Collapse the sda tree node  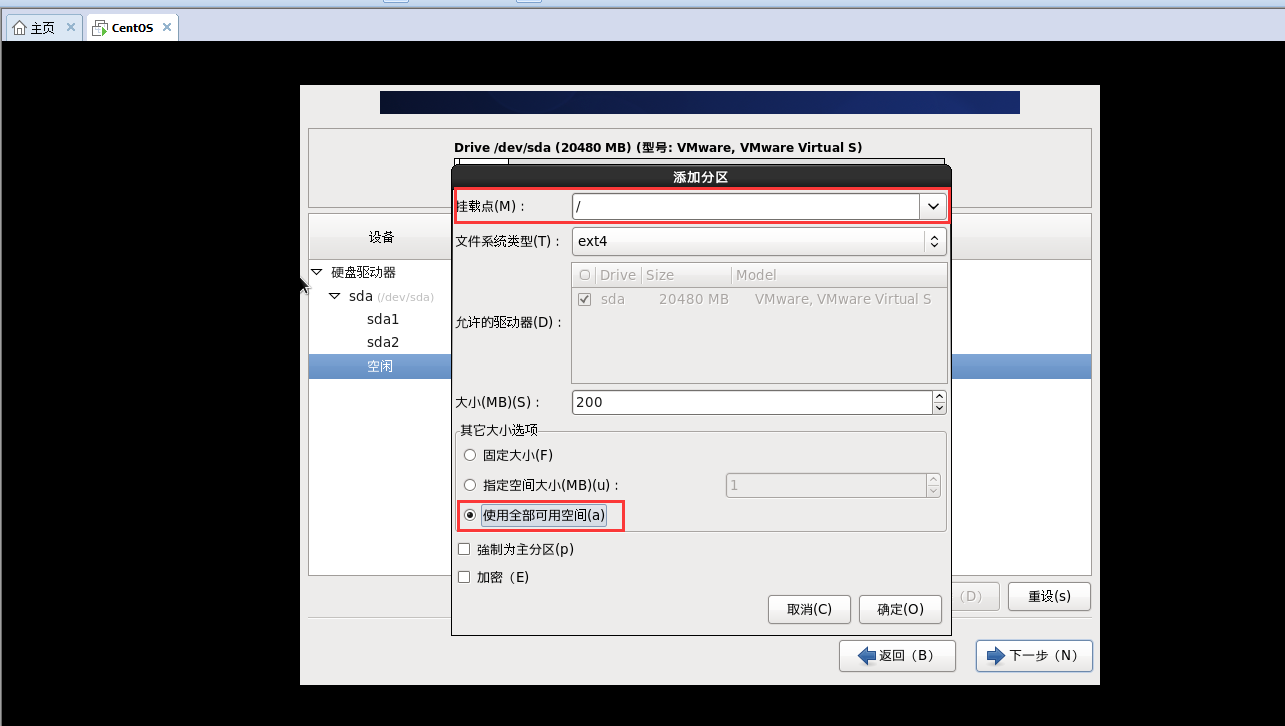coord(335,296)
